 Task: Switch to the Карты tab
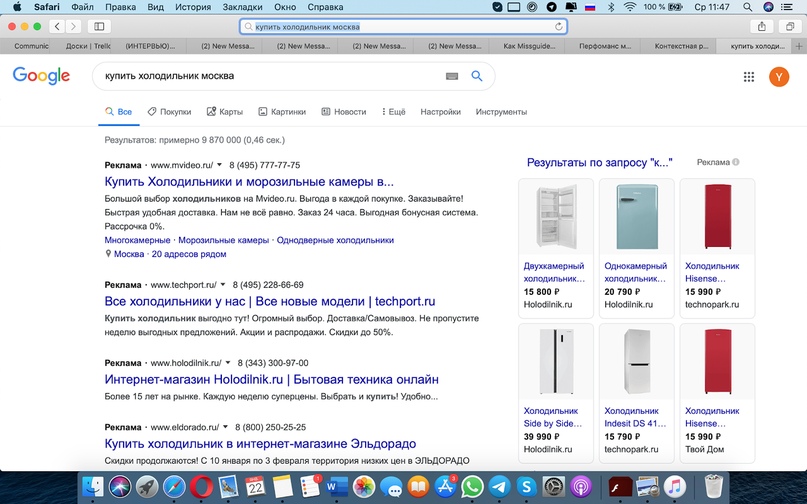point(225,112)
